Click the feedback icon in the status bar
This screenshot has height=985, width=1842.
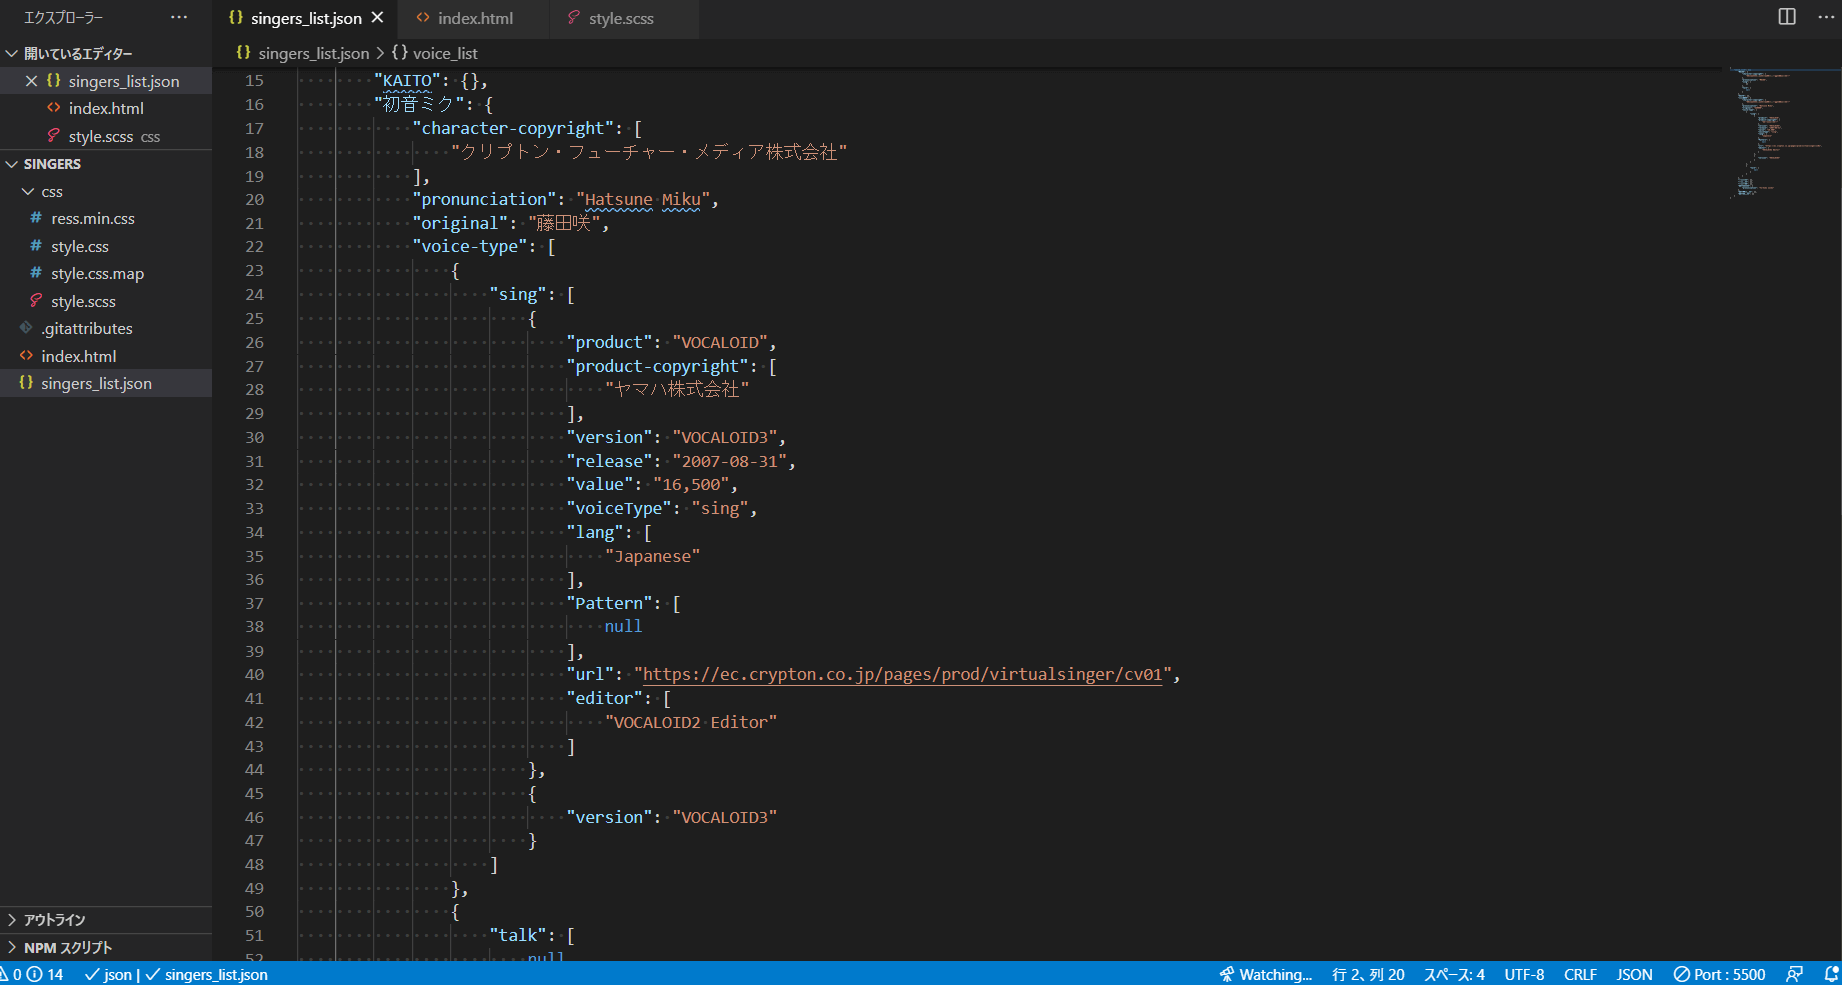1795,974
